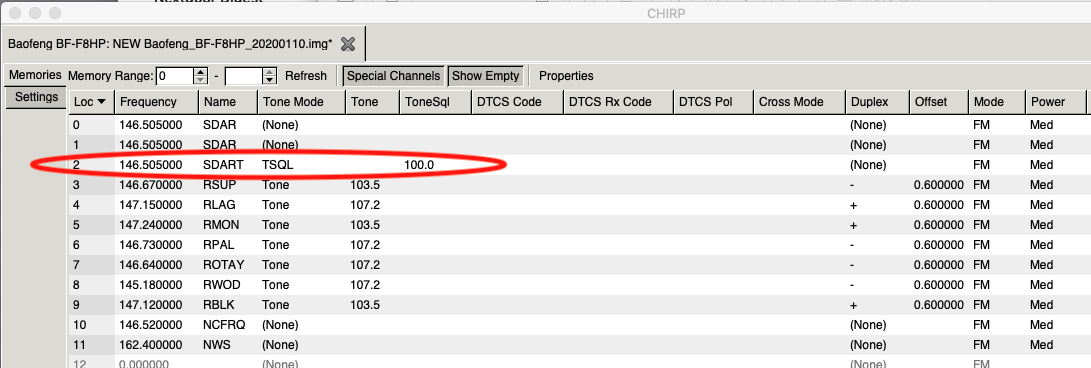Viewport: 1091px width, 368px height.
Task: Switch to the Memories tab
Action: tap(35, 74)
